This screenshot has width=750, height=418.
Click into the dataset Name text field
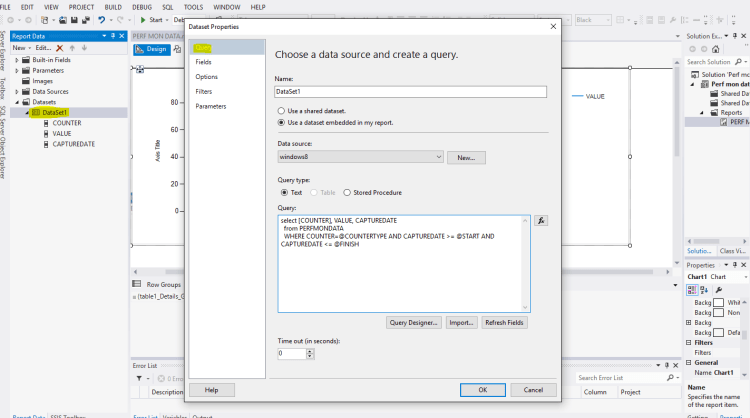411,92
